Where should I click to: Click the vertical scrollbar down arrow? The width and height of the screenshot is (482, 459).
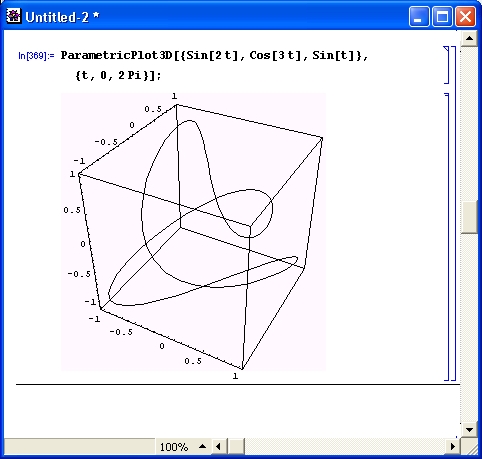click(x=469, y=429)
